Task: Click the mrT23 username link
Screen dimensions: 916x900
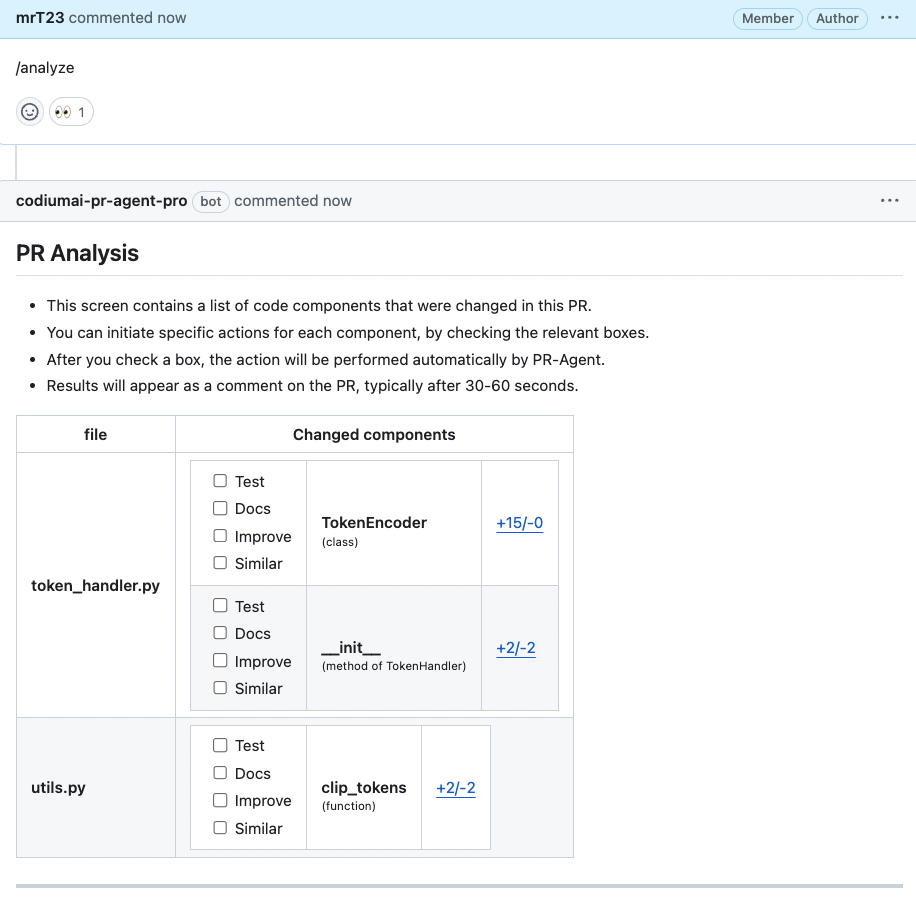Action: [x=40, y=18]
